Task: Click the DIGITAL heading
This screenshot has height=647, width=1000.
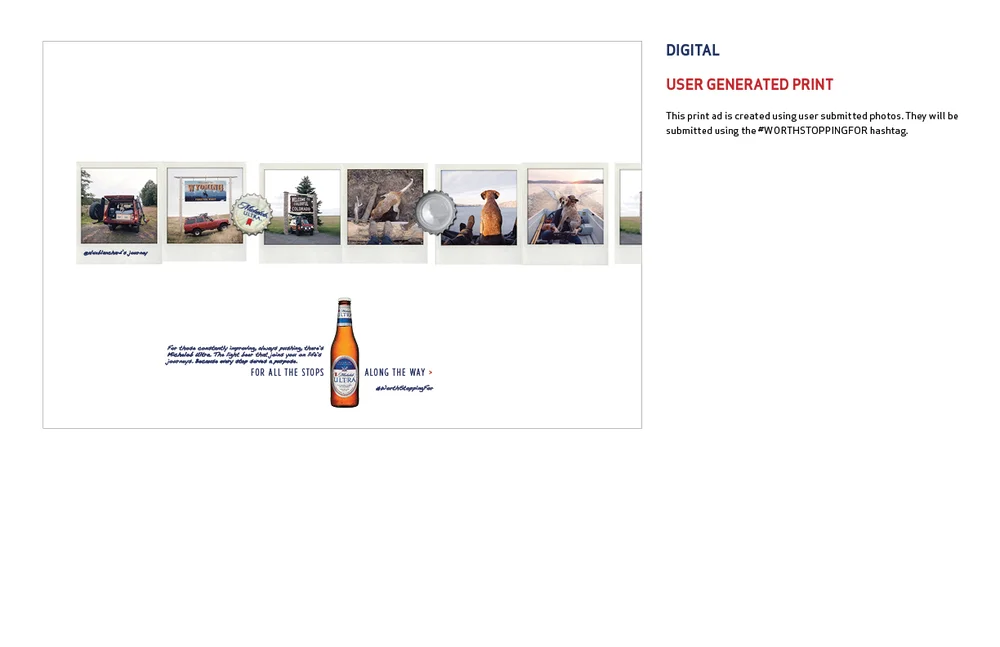Action: pyautogui.click(x=693, y=50)
